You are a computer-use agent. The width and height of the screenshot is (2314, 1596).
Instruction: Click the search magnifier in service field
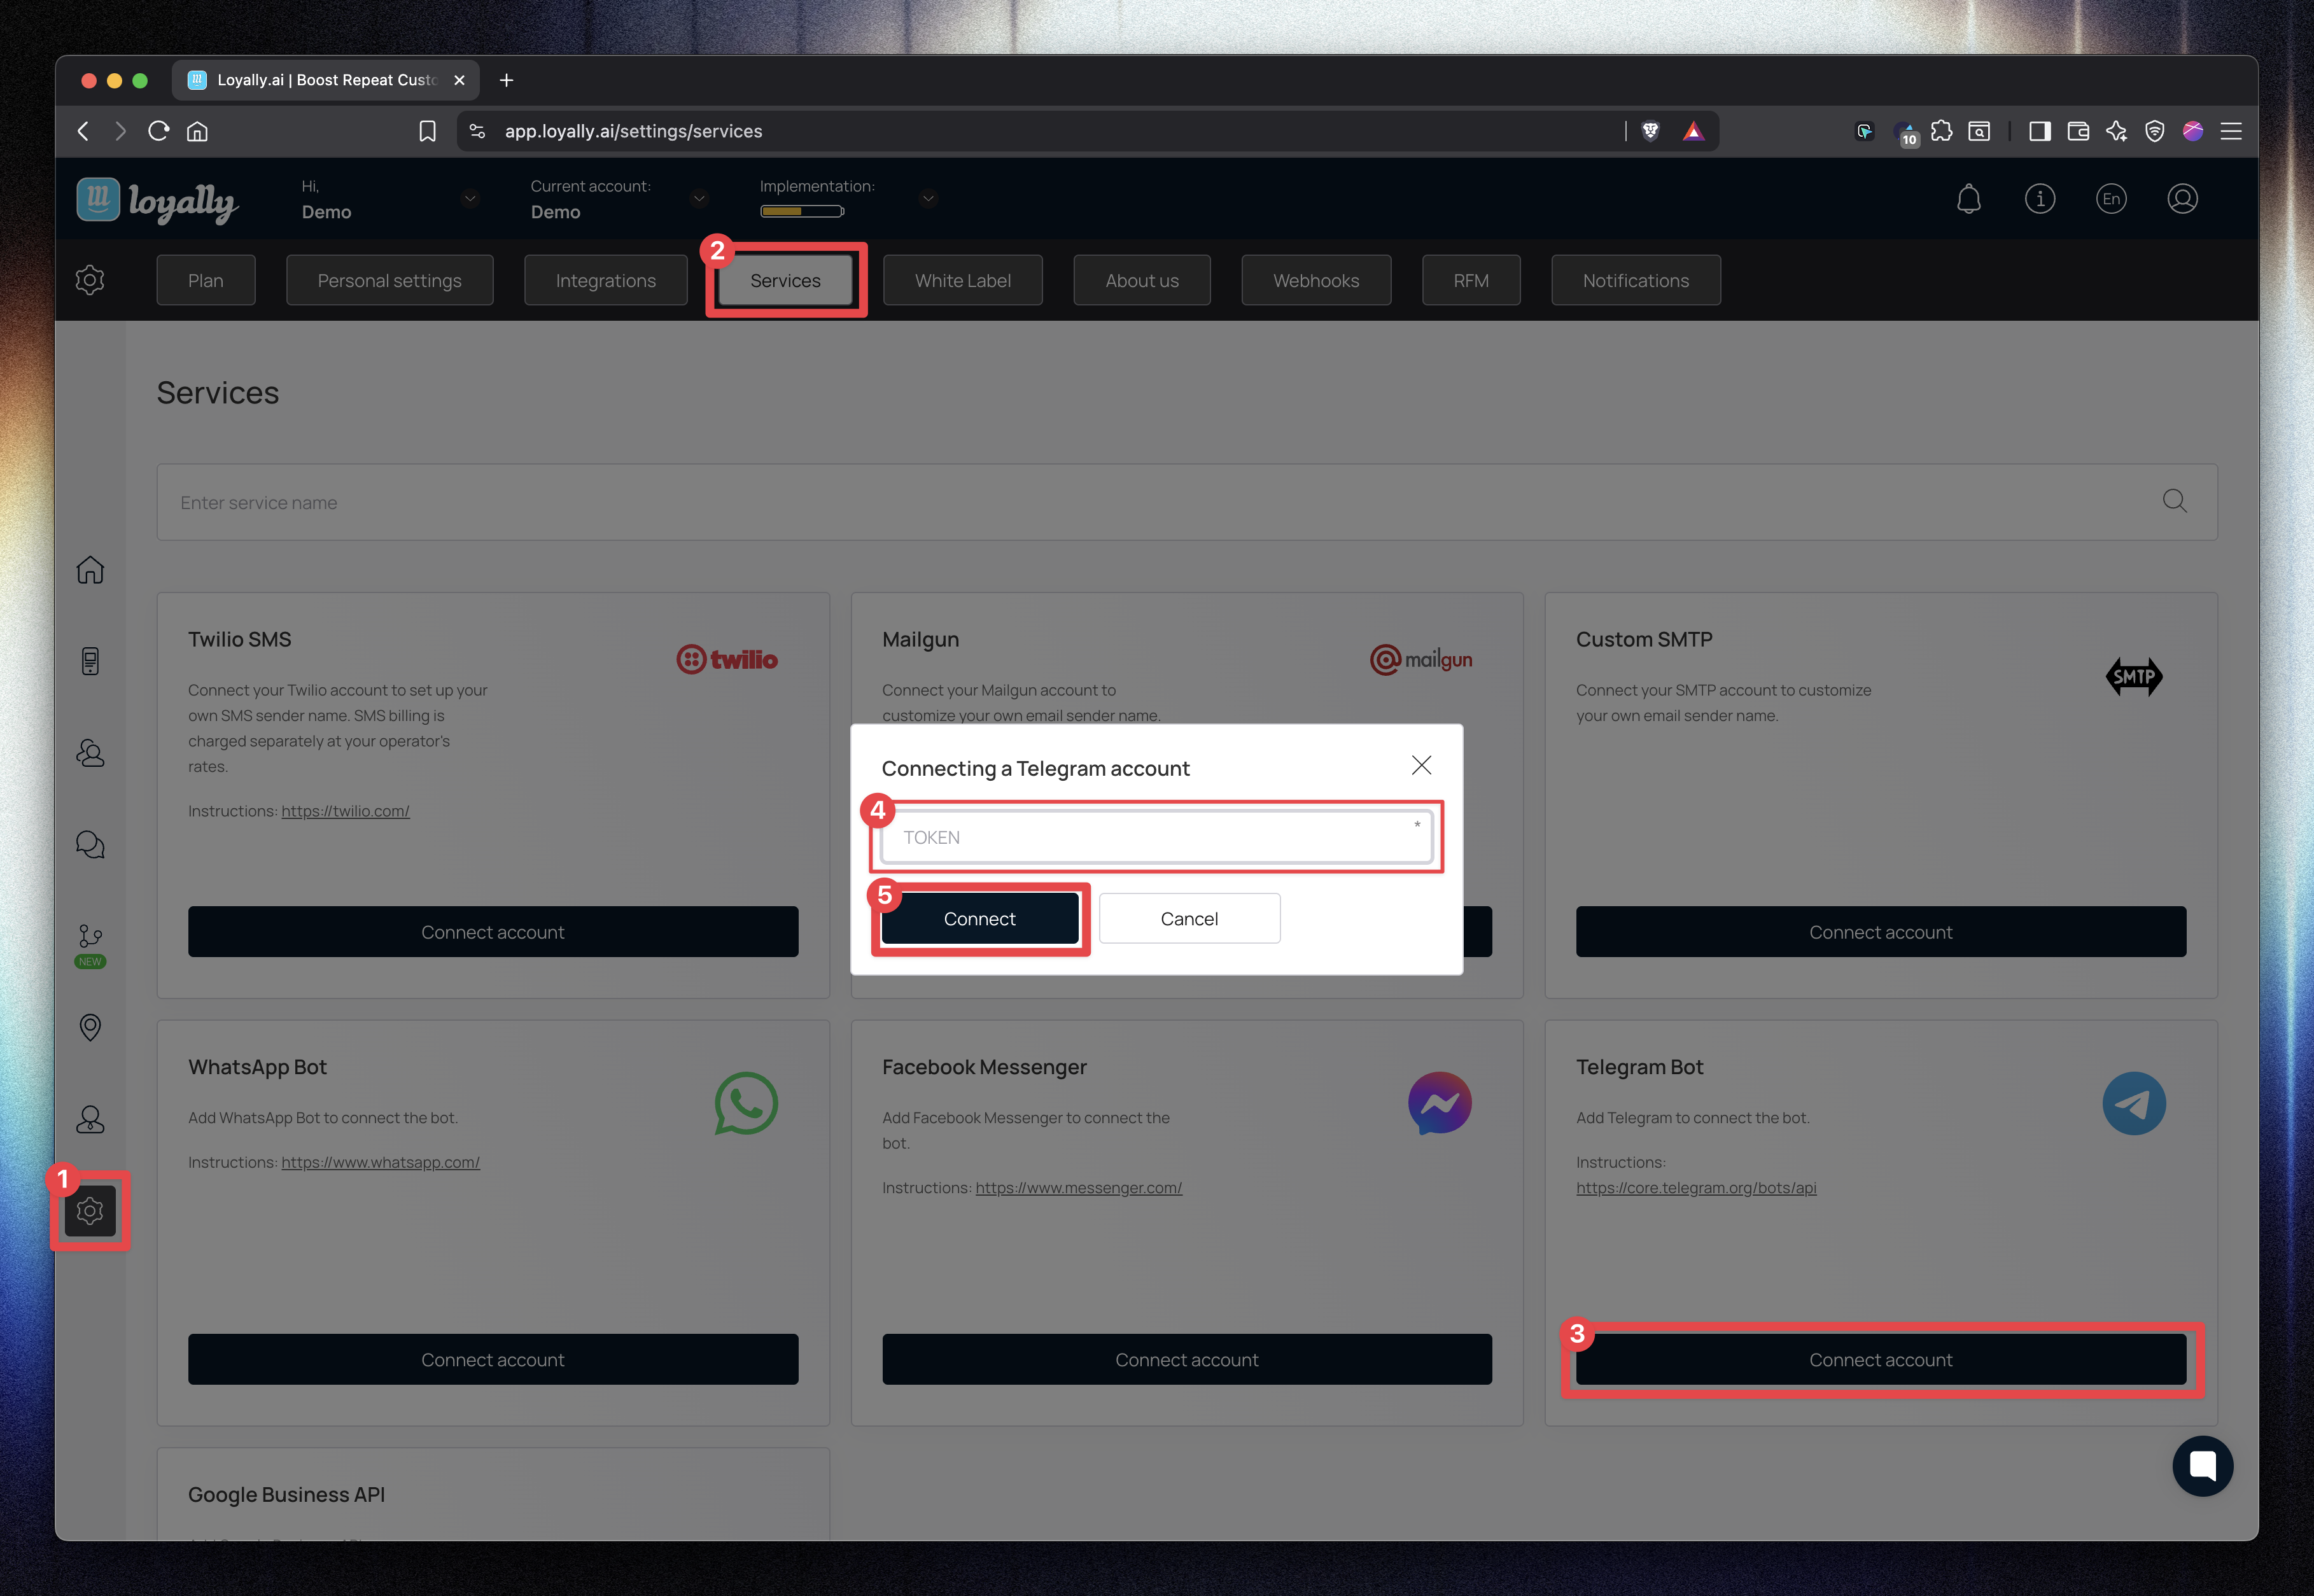click(x=2174, y=501)
